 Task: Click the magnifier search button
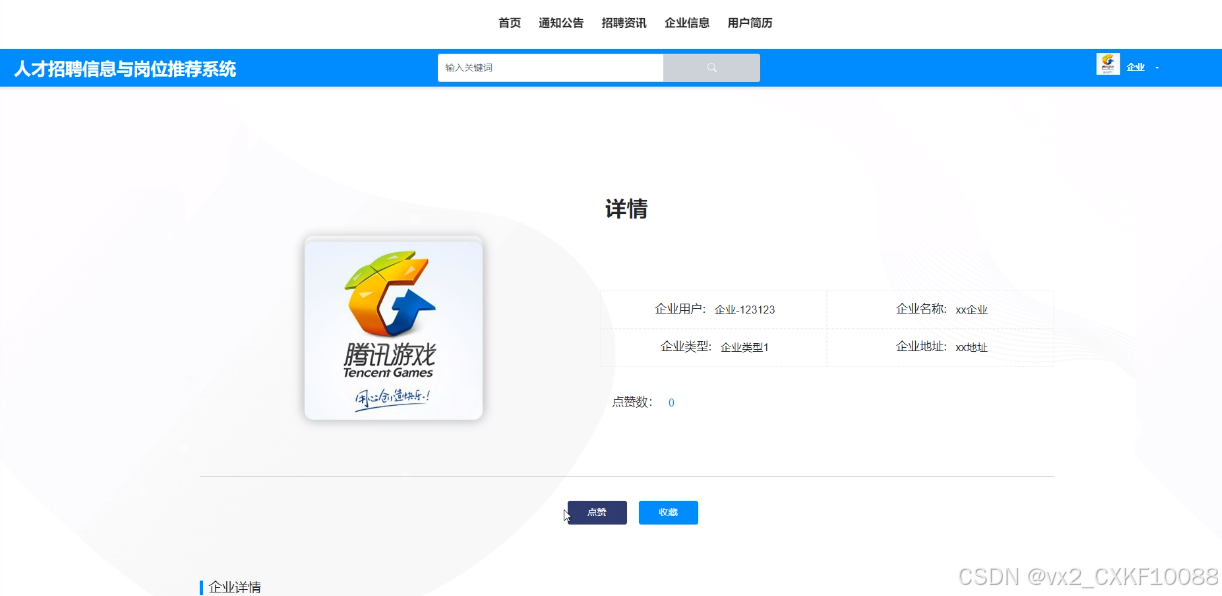pos(712,68)
